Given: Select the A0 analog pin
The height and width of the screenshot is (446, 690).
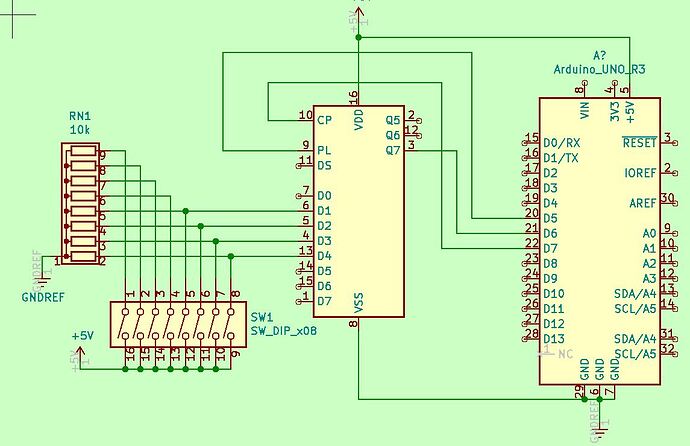Looking at the screenshot, I should 650,234.
